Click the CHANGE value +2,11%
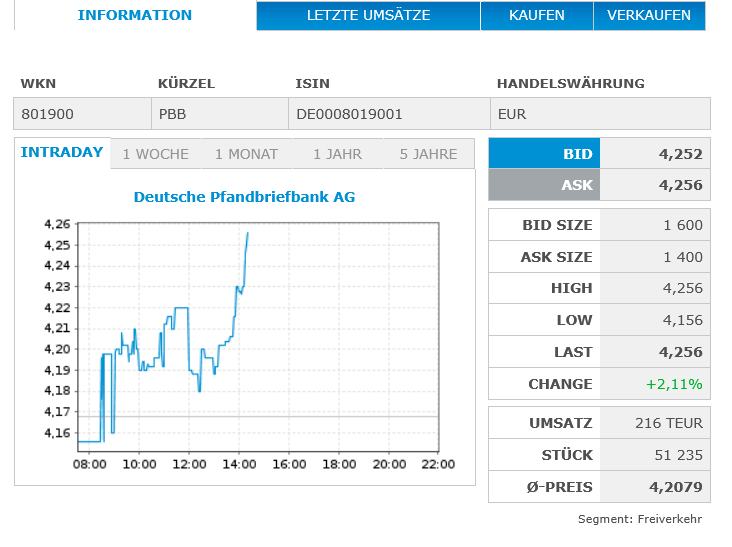The image size is (732, 547). 674,384
